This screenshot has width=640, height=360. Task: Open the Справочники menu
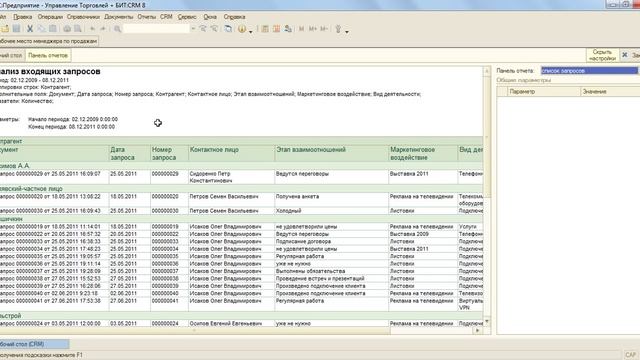(83, 17)
